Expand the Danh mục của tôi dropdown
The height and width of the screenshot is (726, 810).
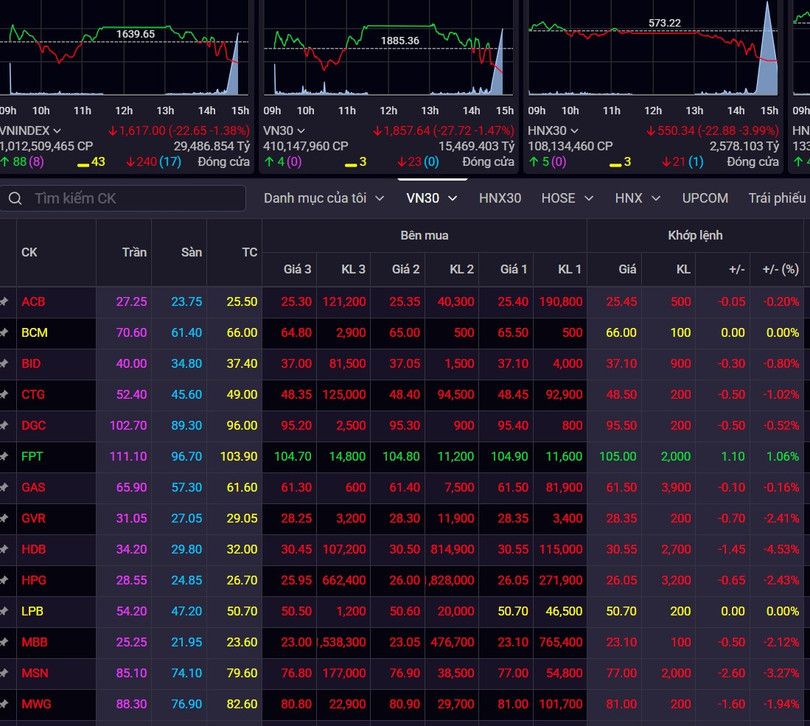[x=323, y=198]
